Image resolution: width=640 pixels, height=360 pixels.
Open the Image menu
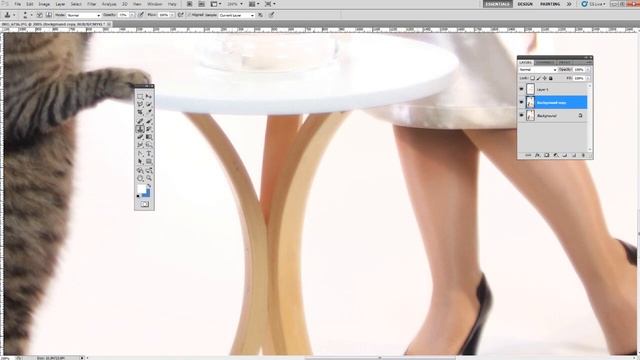click(44, 4)
